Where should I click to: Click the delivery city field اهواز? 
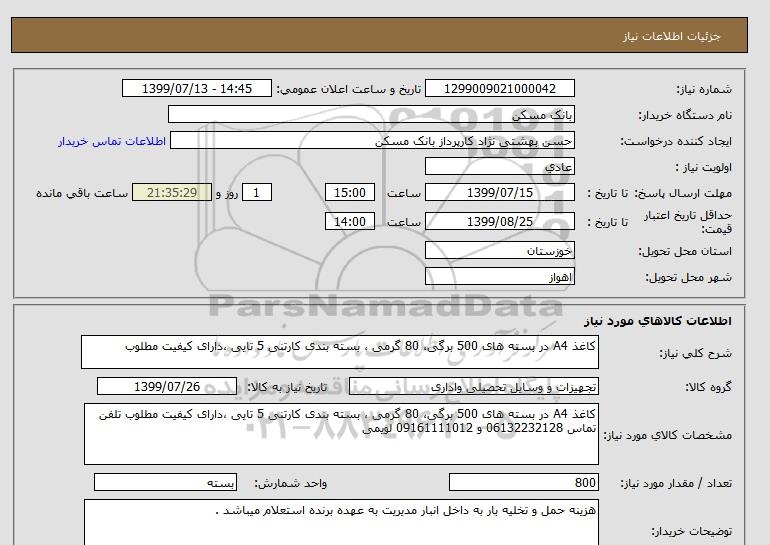point(512,277)
